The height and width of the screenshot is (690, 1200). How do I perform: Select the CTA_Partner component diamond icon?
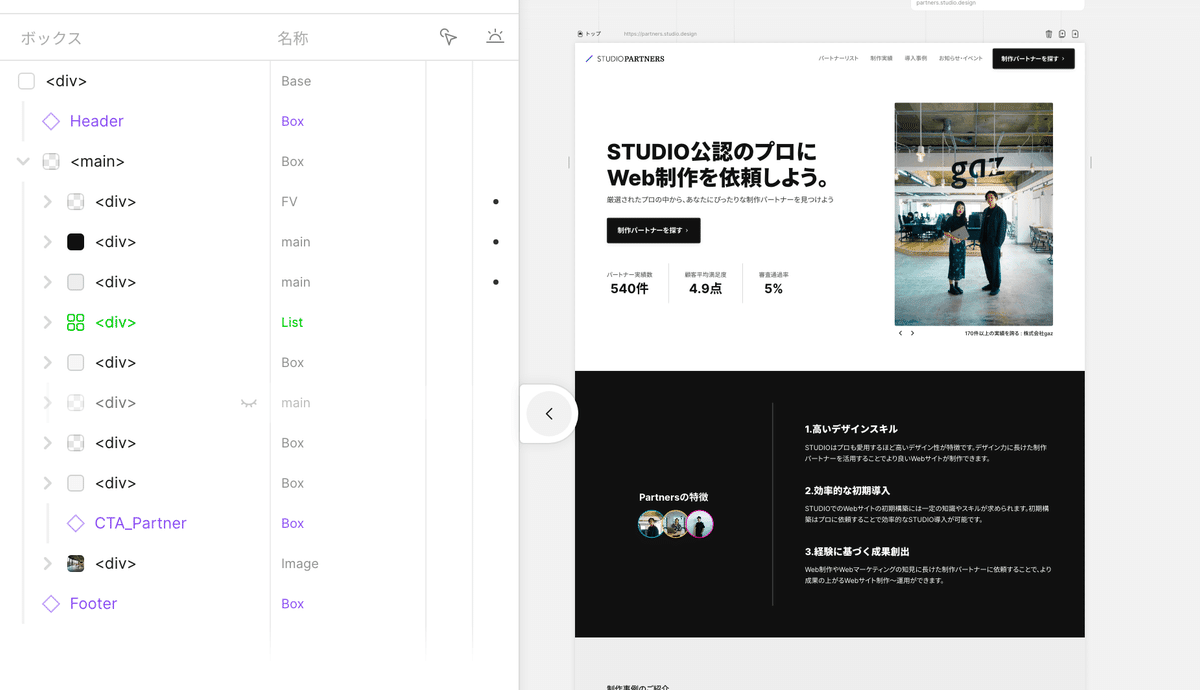[75, 523]
